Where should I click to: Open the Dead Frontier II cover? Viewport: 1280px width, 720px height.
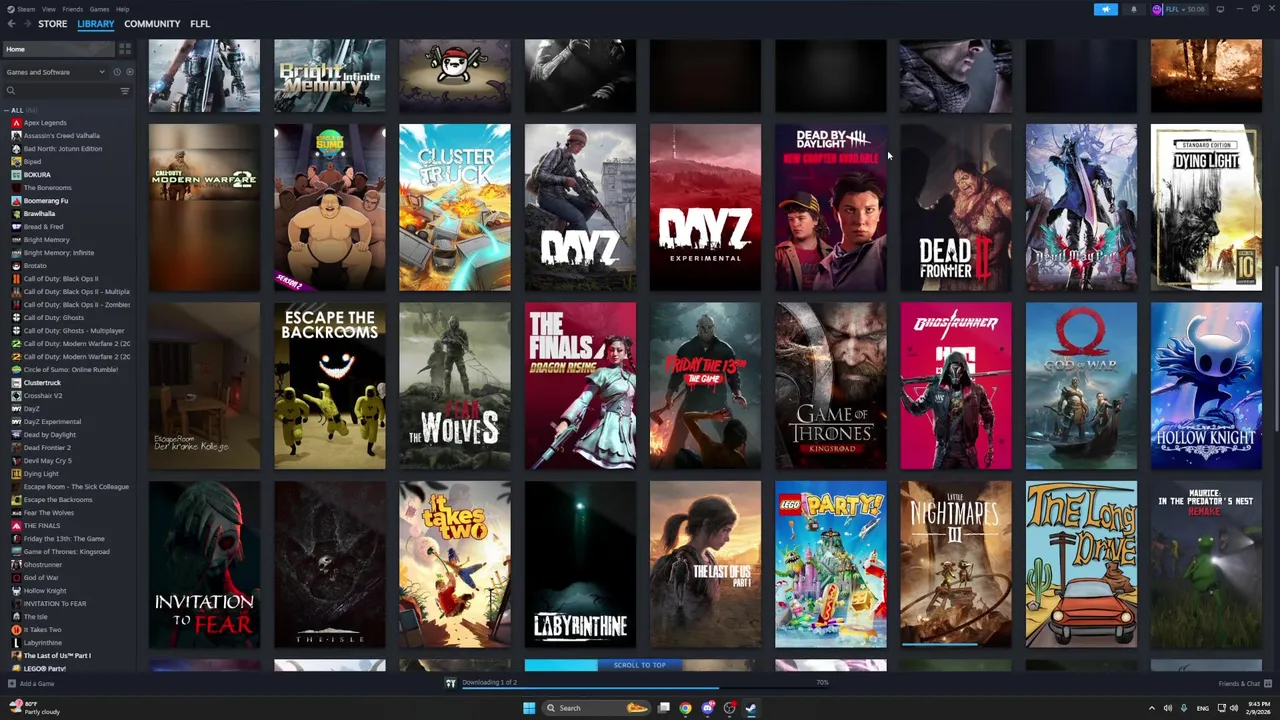(956, 208)
